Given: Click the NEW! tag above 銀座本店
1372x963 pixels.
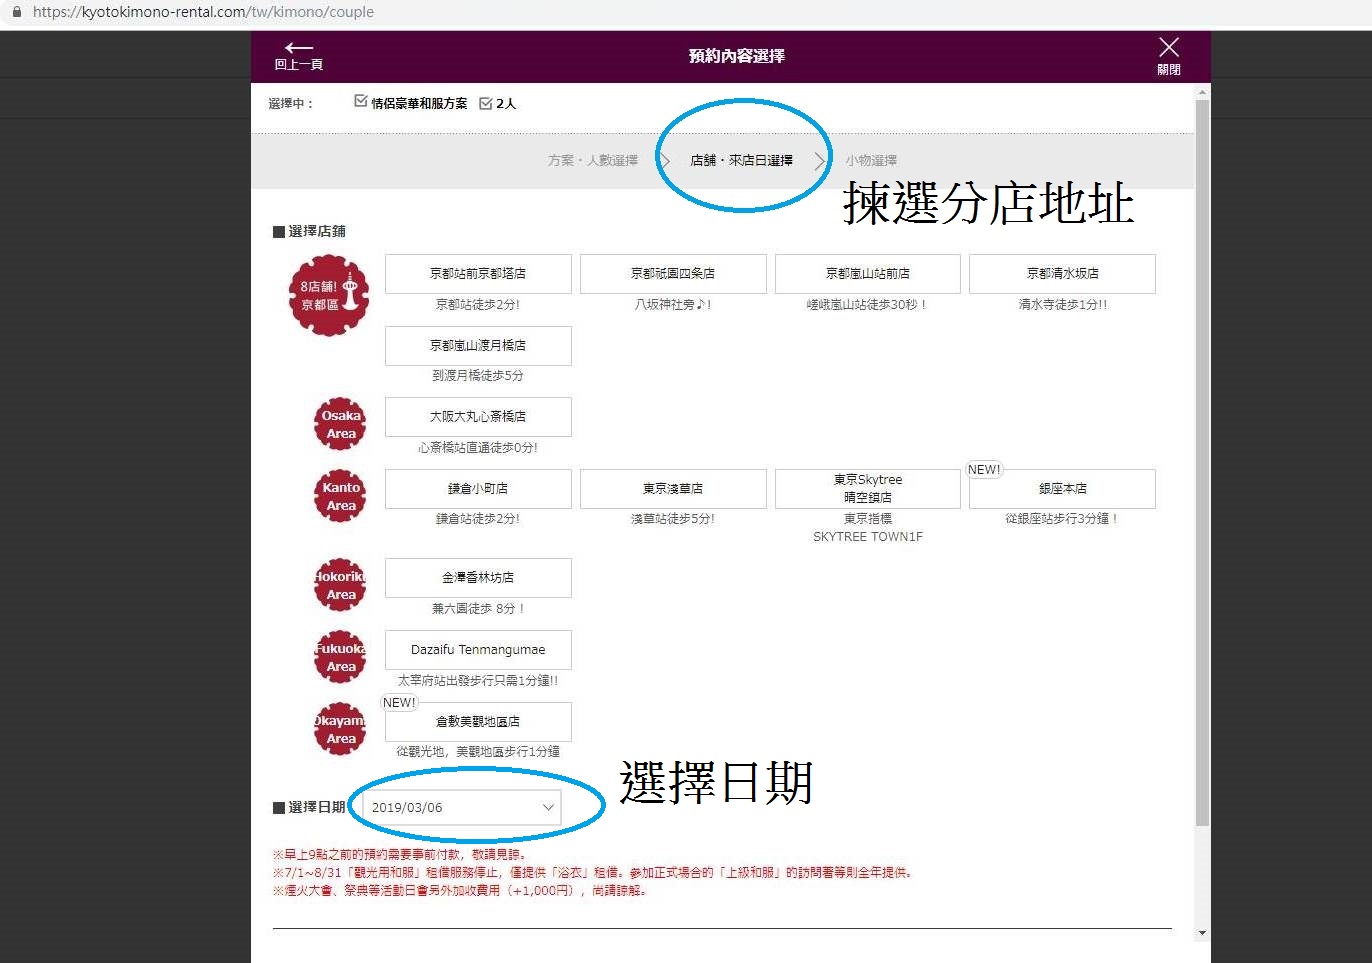Looking at the screenshot, I should click(984, 469).
